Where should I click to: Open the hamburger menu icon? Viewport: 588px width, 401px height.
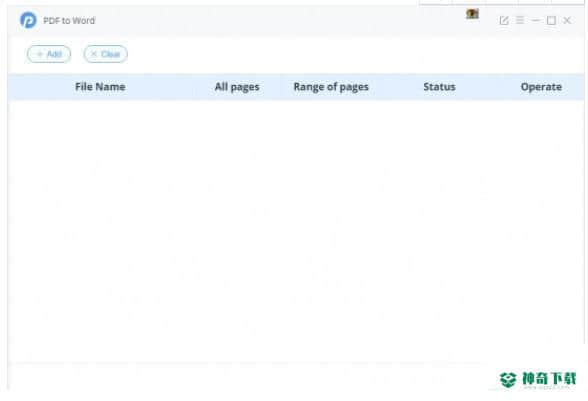[520, 20]
